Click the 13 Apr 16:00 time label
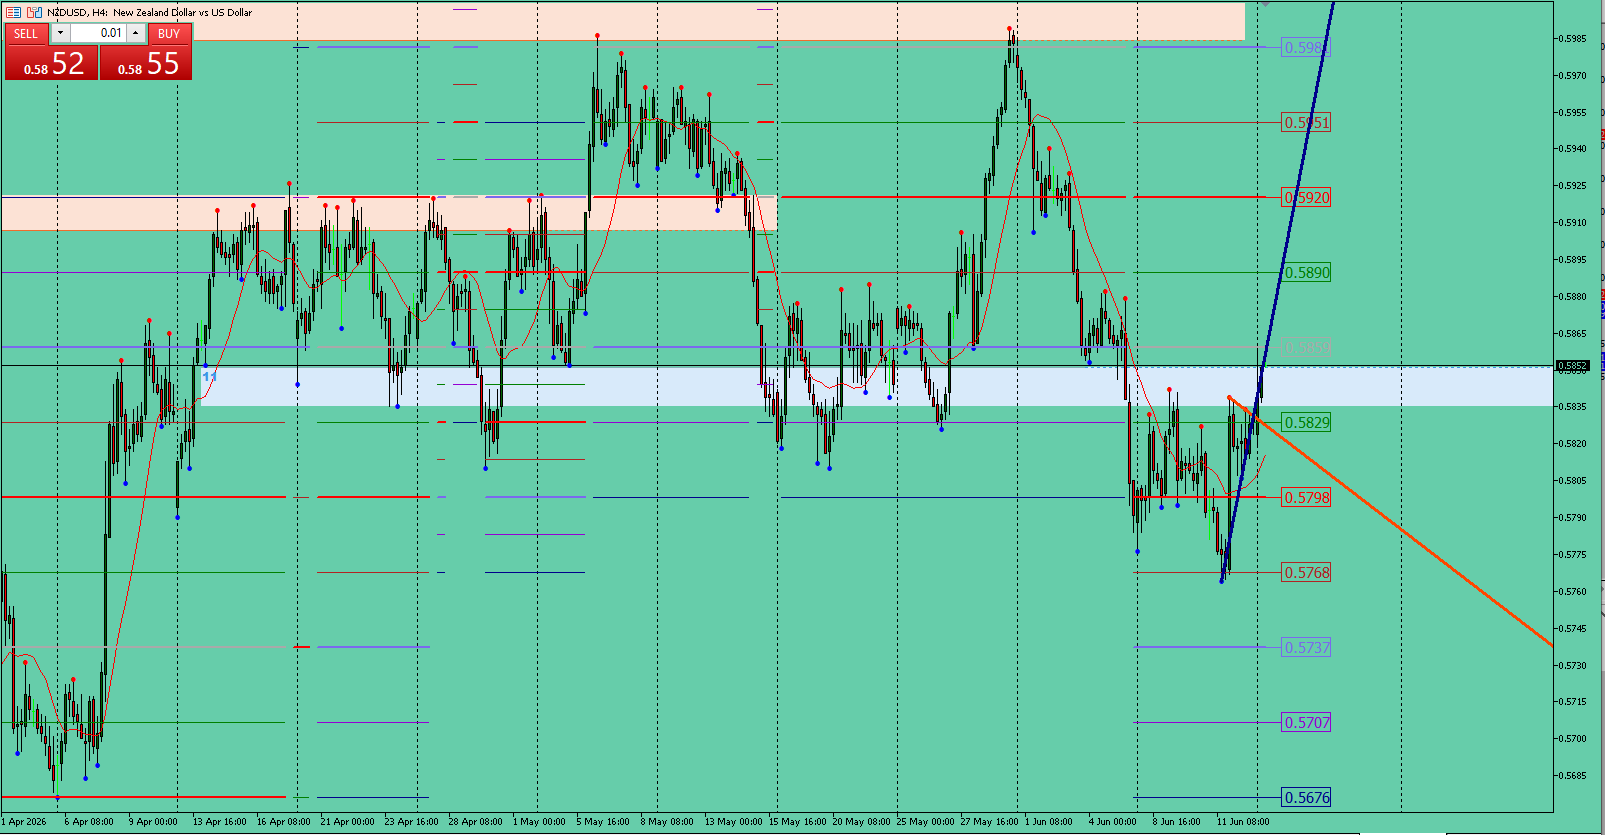This screenshot has width=1605, height=835. point(220,822)
